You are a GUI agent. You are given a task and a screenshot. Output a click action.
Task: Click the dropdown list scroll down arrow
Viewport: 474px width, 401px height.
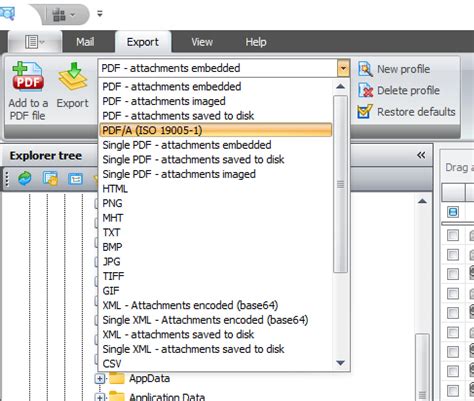coord(340,363)
